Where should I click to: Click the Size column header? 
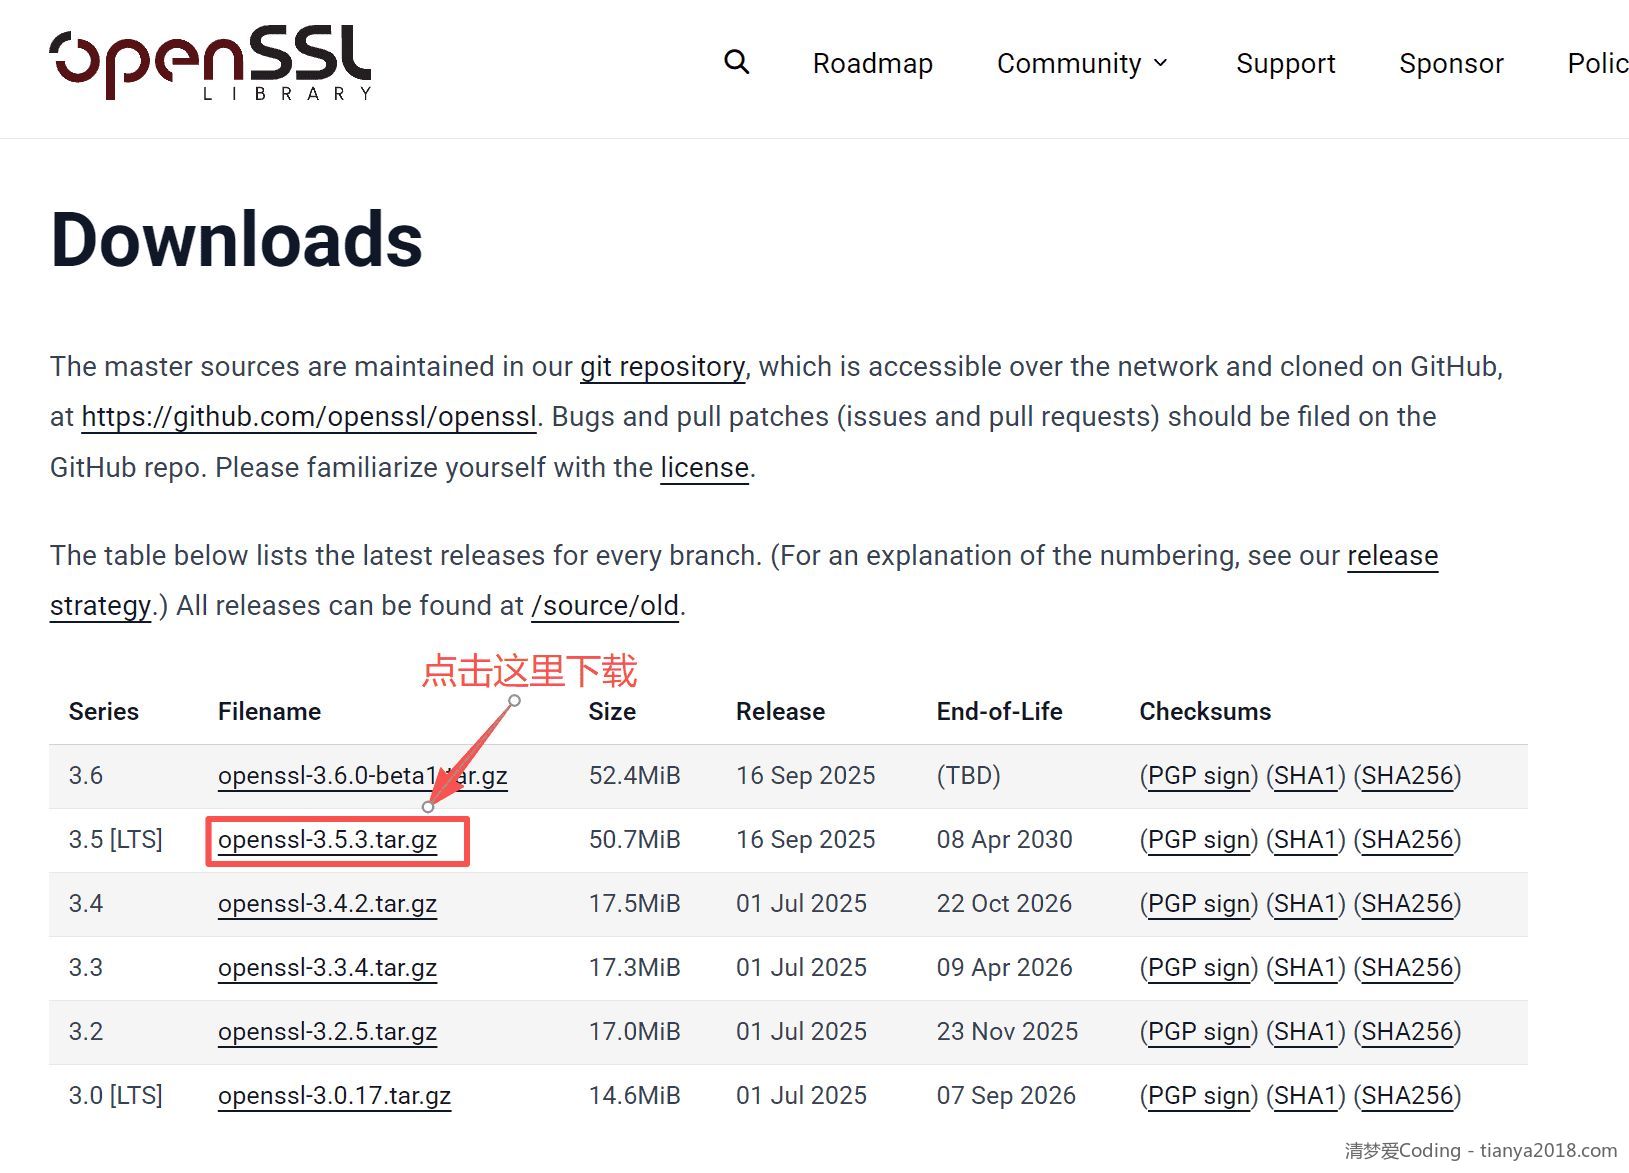[x=612, y=712]
